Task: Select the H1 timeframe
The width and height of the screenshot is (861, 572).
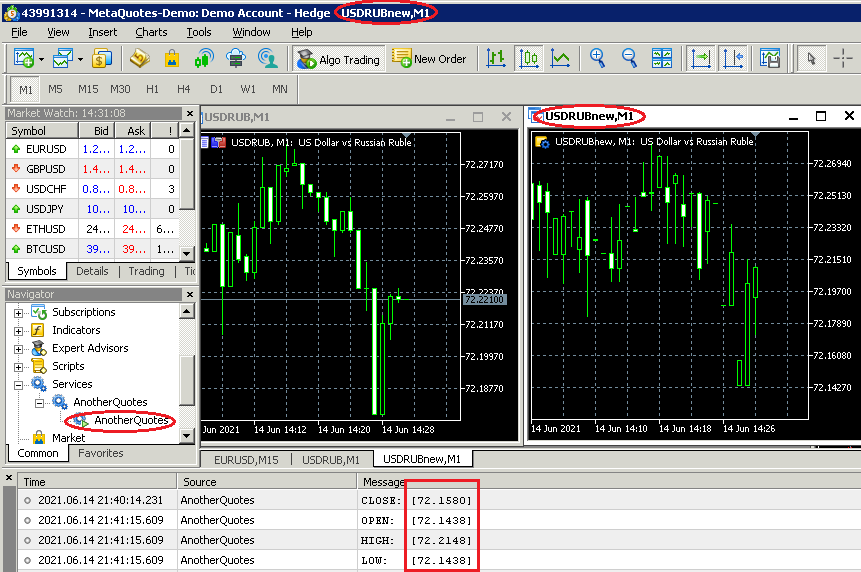Action: click(152, 89)
